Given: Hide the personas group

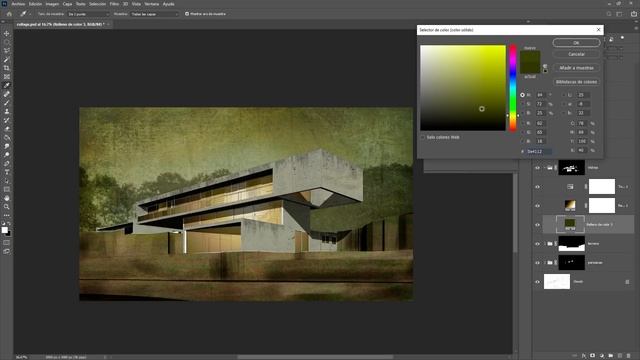Looking at the screenshot, I should (537, 262).
